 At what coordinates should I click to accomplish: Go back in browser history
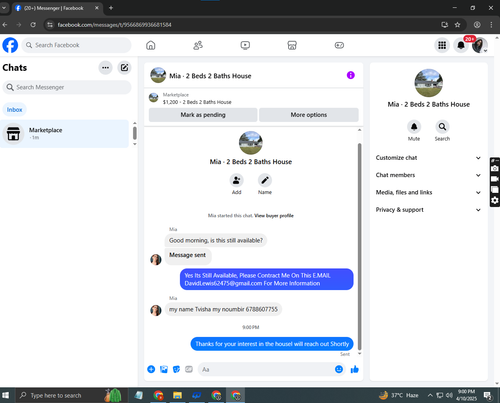5,25
